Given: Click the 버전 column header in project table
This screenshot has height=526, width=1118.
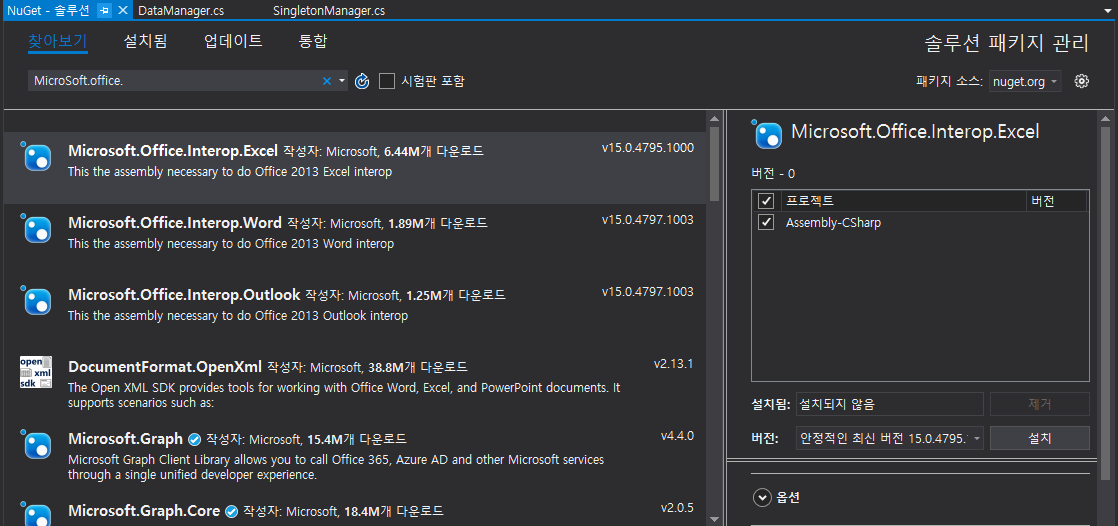Looking at the screenshot, I should pos(1057,201).
